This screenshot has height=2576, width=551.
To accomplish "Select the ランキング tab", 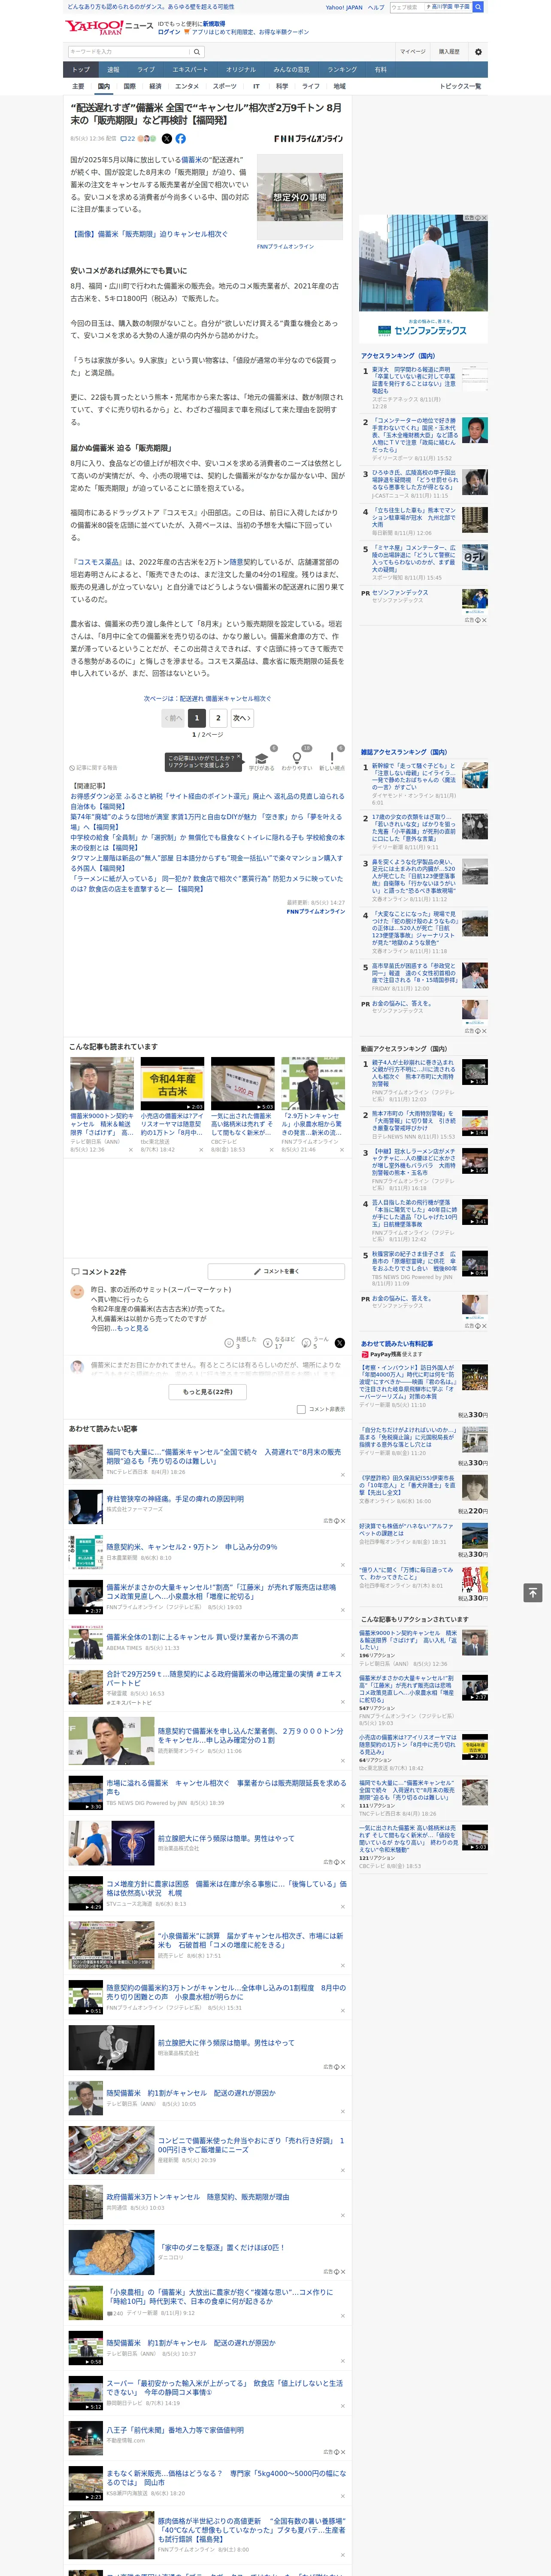I will 342,70.
